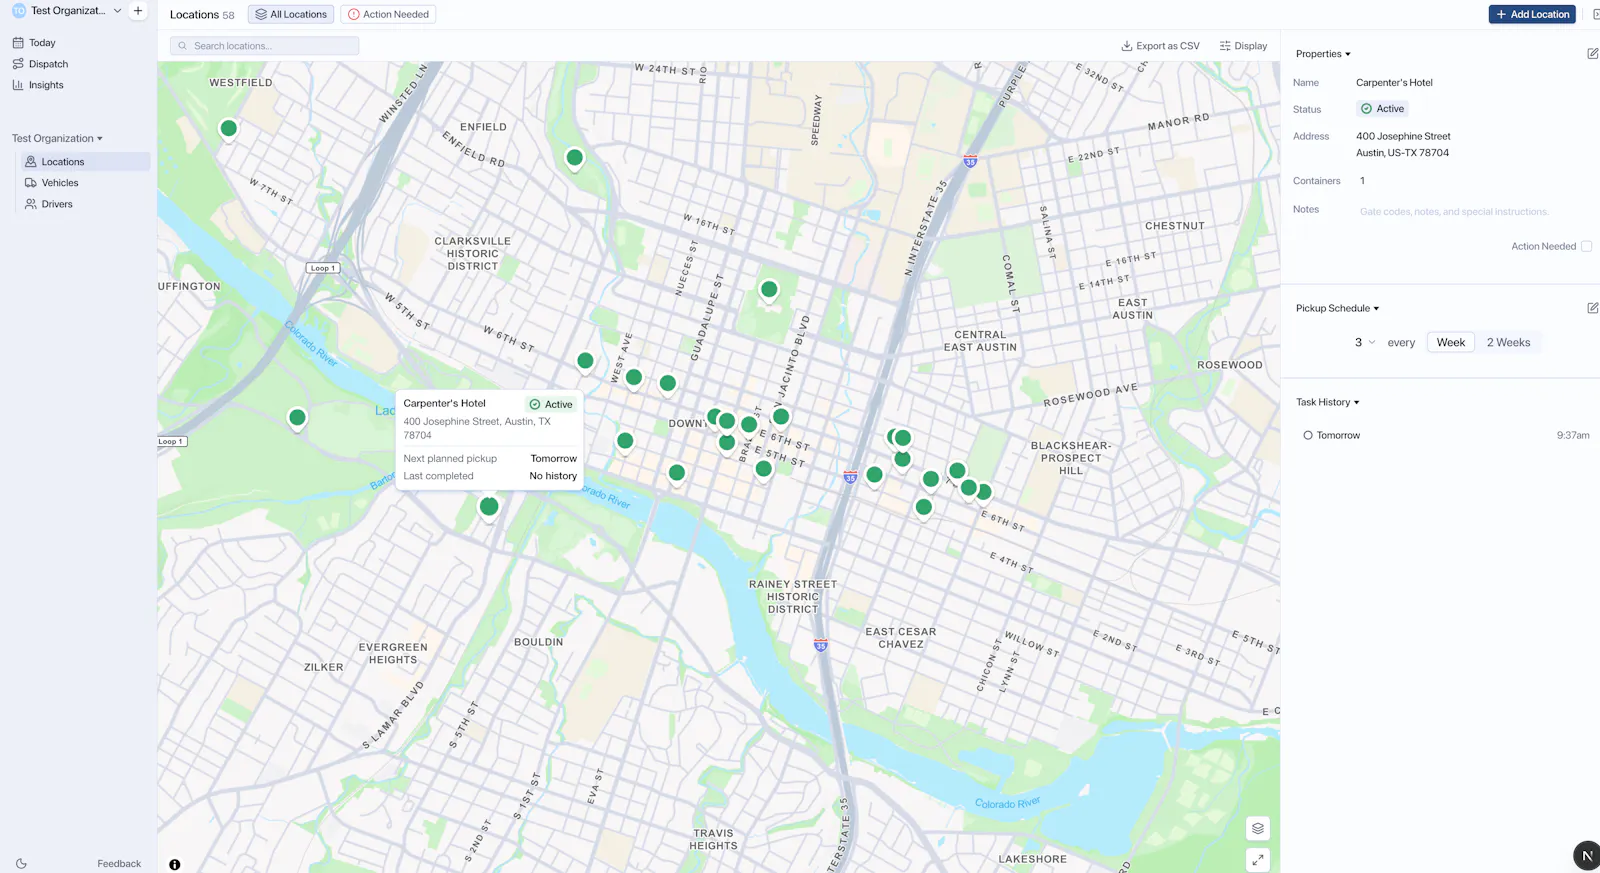Select the Week schedule option

click(x=1450, y=343)
